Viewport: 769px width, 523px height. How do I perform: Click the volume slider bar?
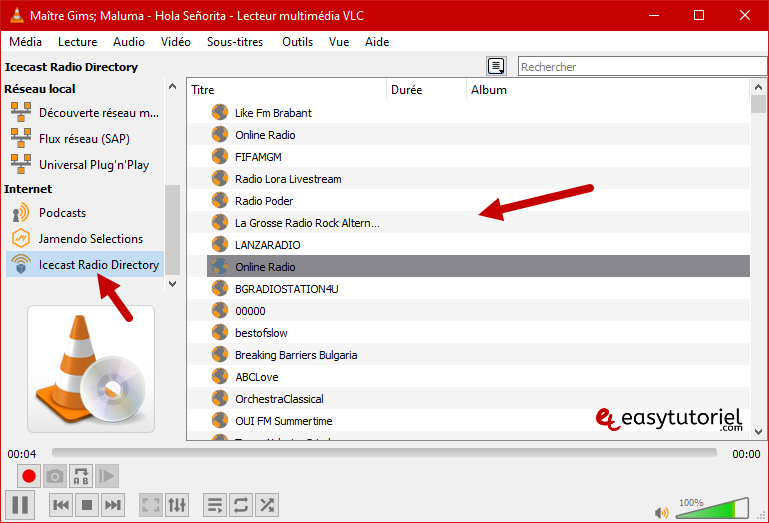712,509
